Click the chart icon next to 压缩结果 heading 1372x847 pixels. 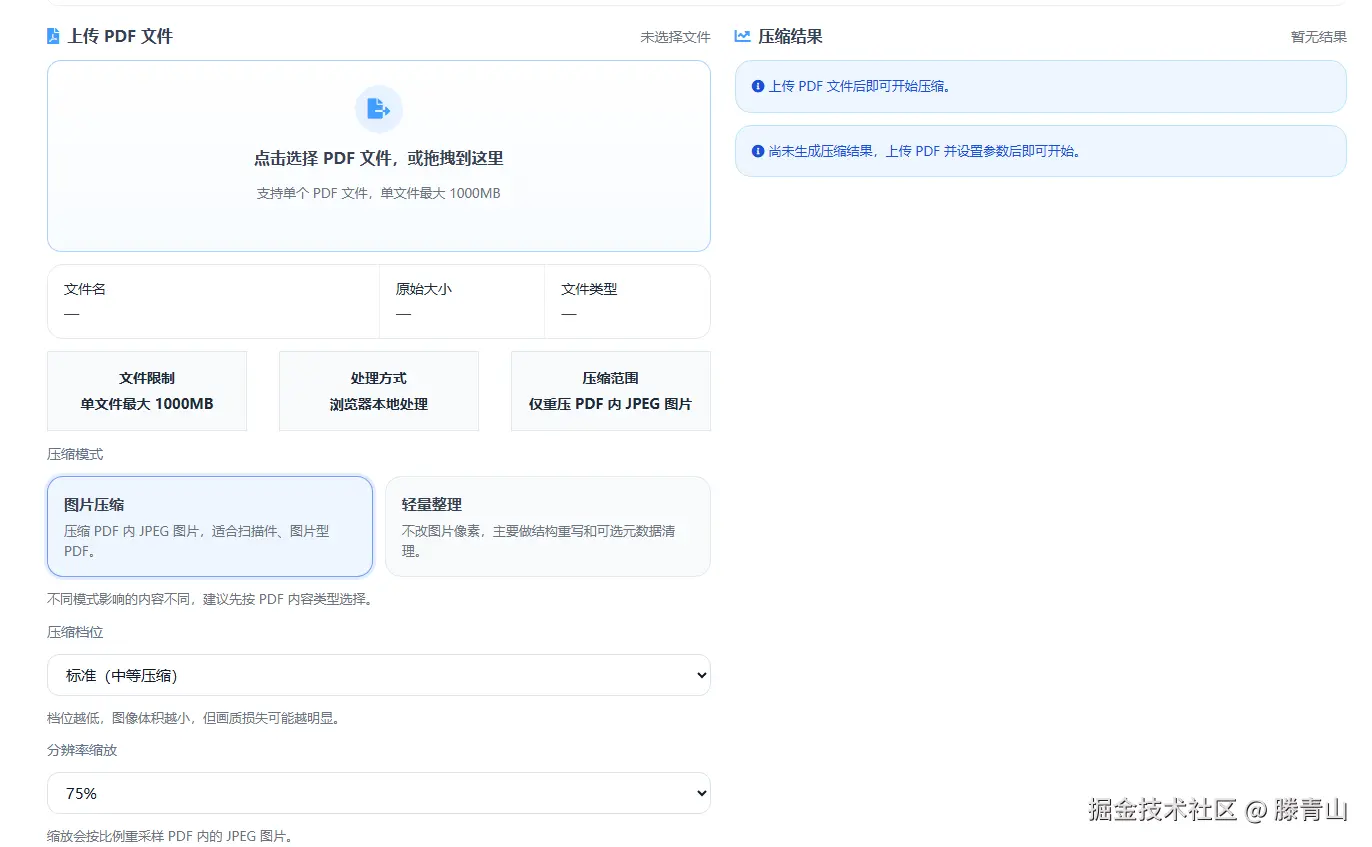[x=742, y=35]
